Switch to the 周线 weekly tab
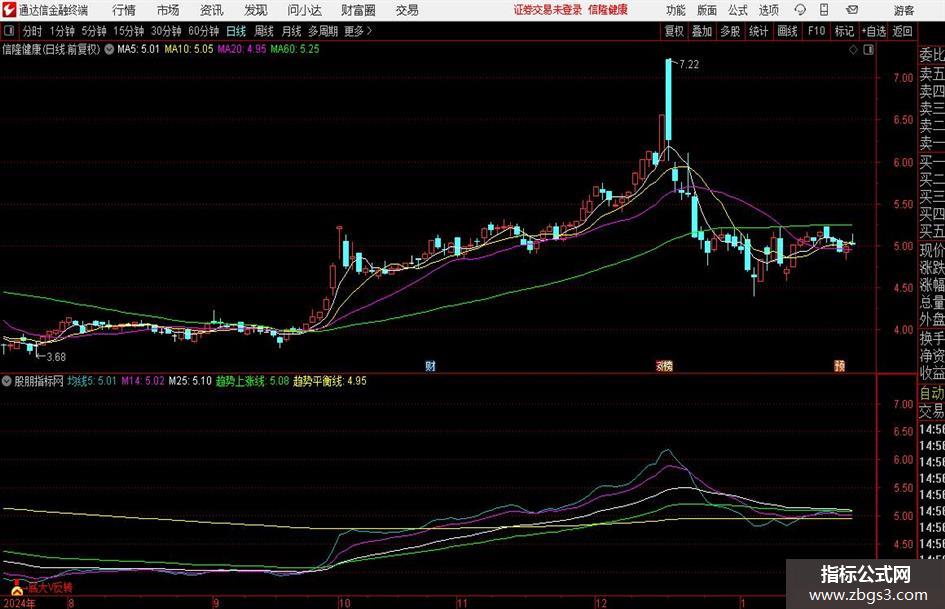The height and width of the screenshot is (609, 945). 264,31
